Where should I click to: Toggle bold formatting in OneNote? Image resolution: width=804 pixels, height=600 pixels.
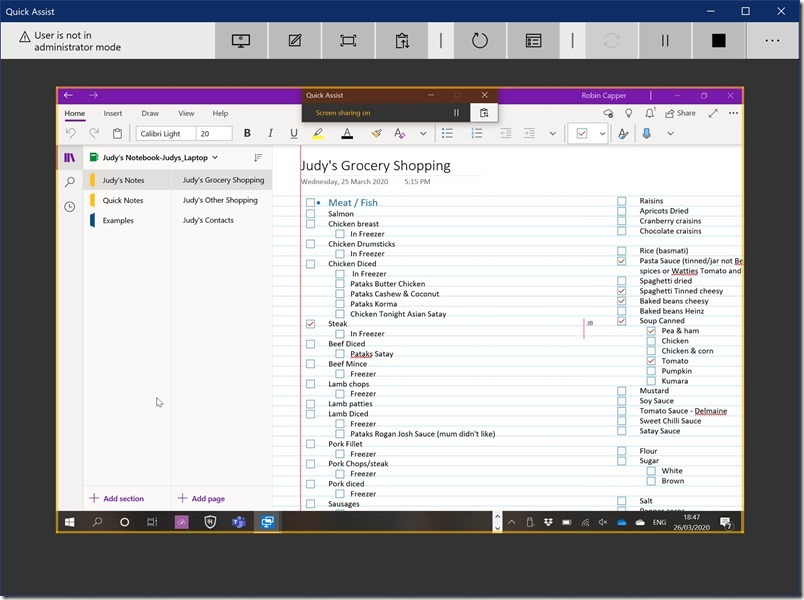[x=247, y=133]
